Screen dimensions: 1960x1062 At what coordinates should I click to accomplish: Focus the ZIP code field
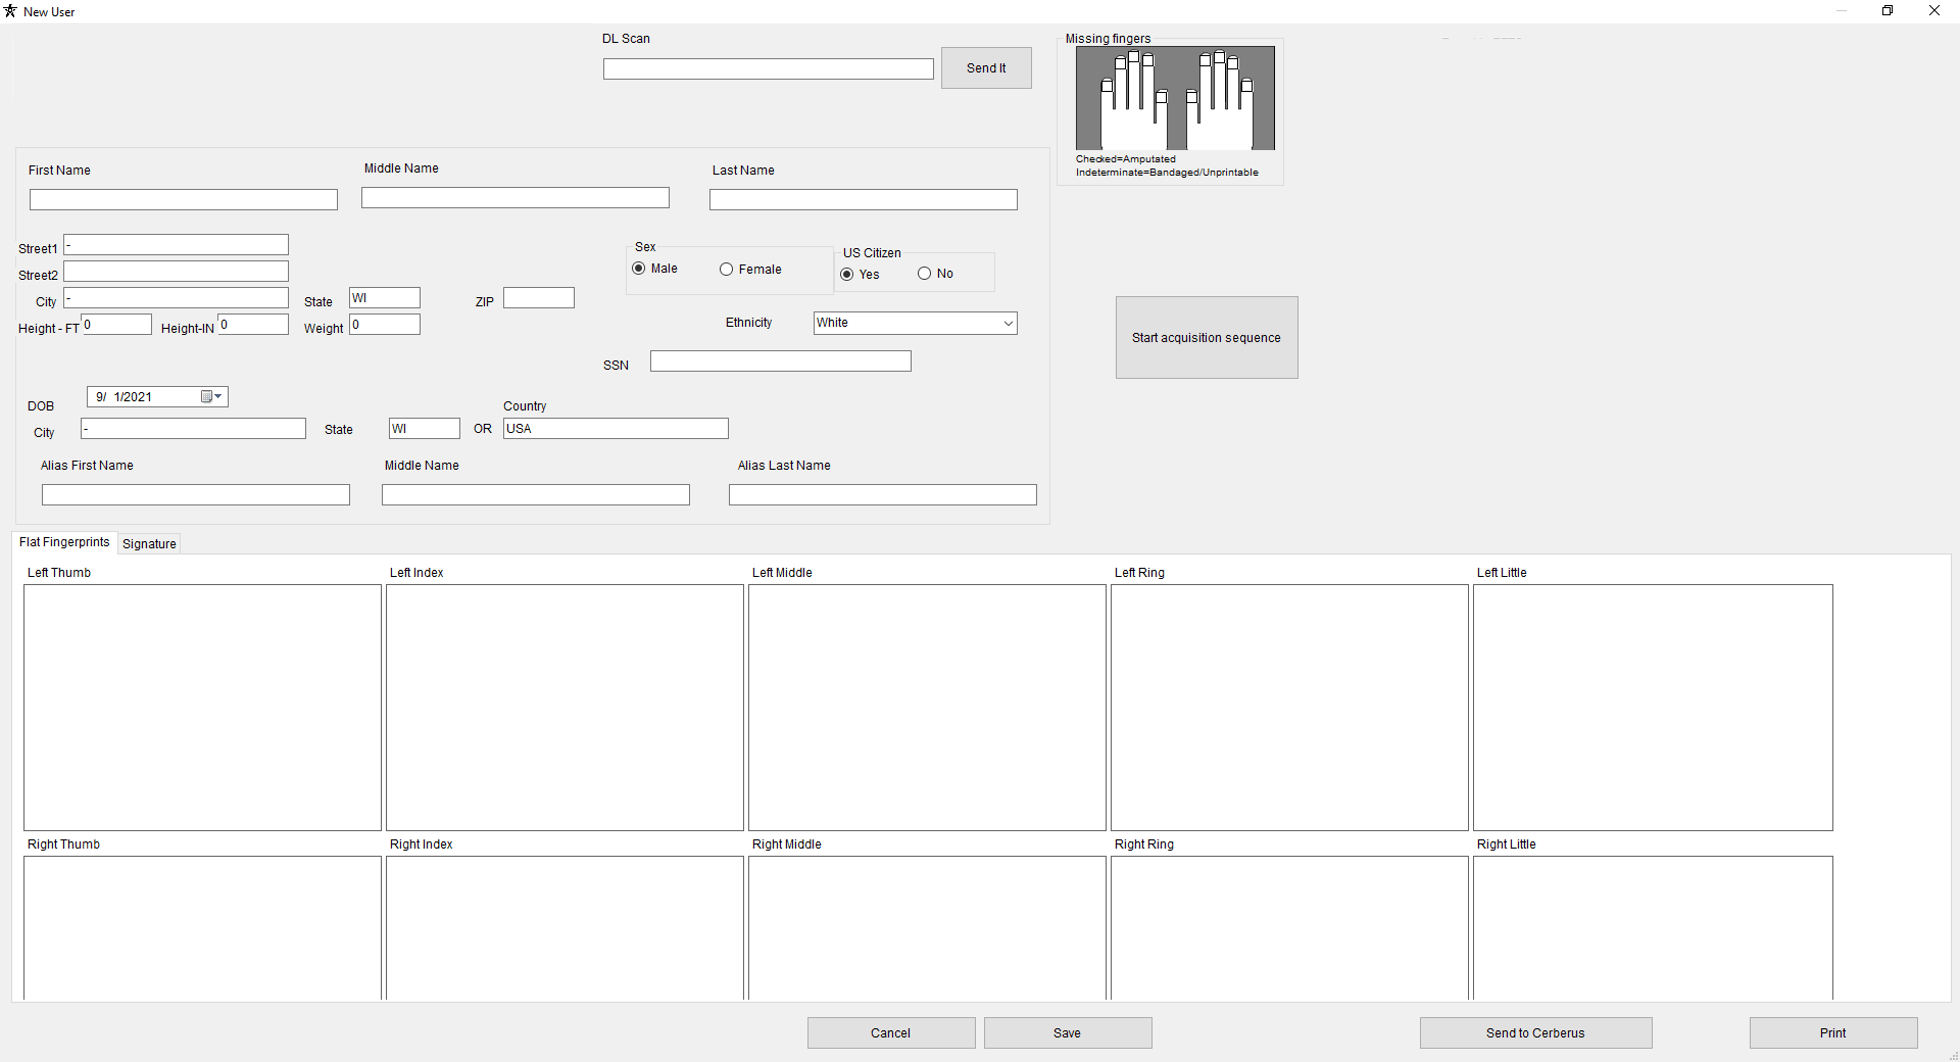pos(539,298)
